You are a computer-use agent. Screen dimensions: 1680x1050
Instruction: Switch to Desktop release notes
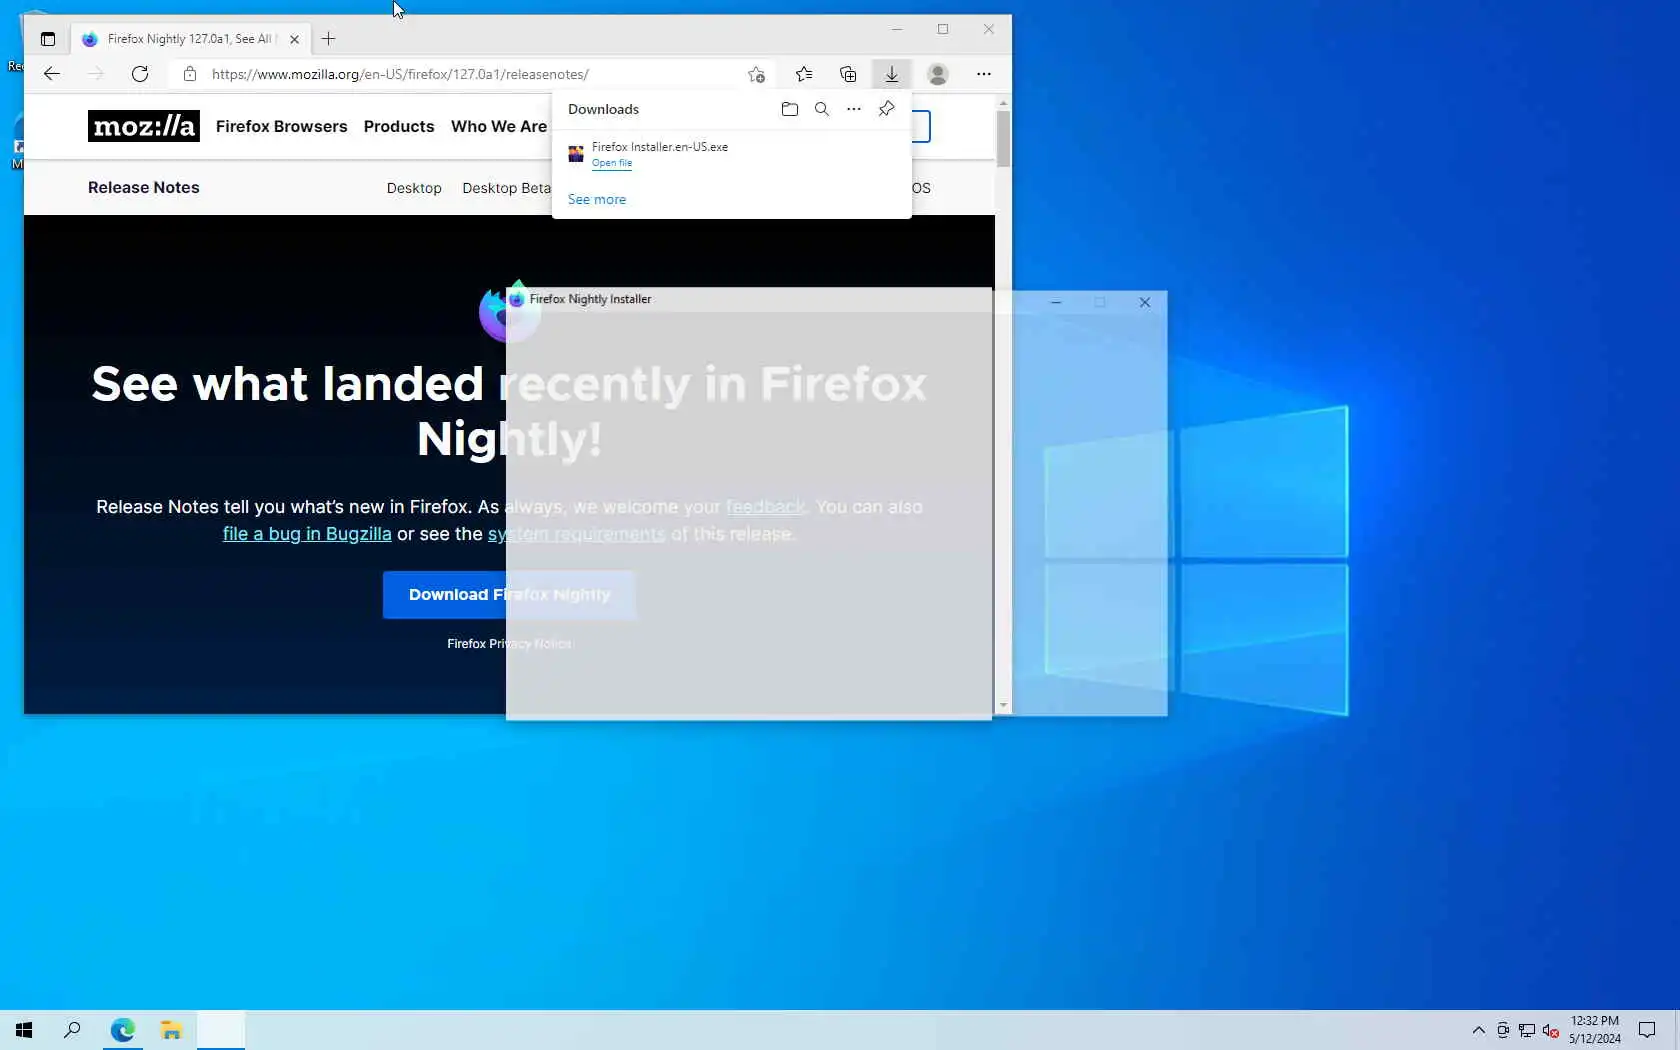pos(414,188)
